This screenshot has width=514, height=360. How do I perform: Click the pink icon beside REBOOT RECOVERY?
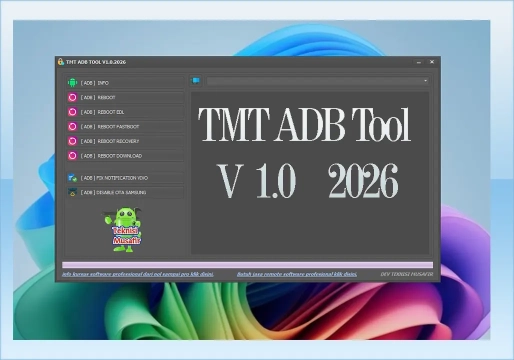click(72, 141)
